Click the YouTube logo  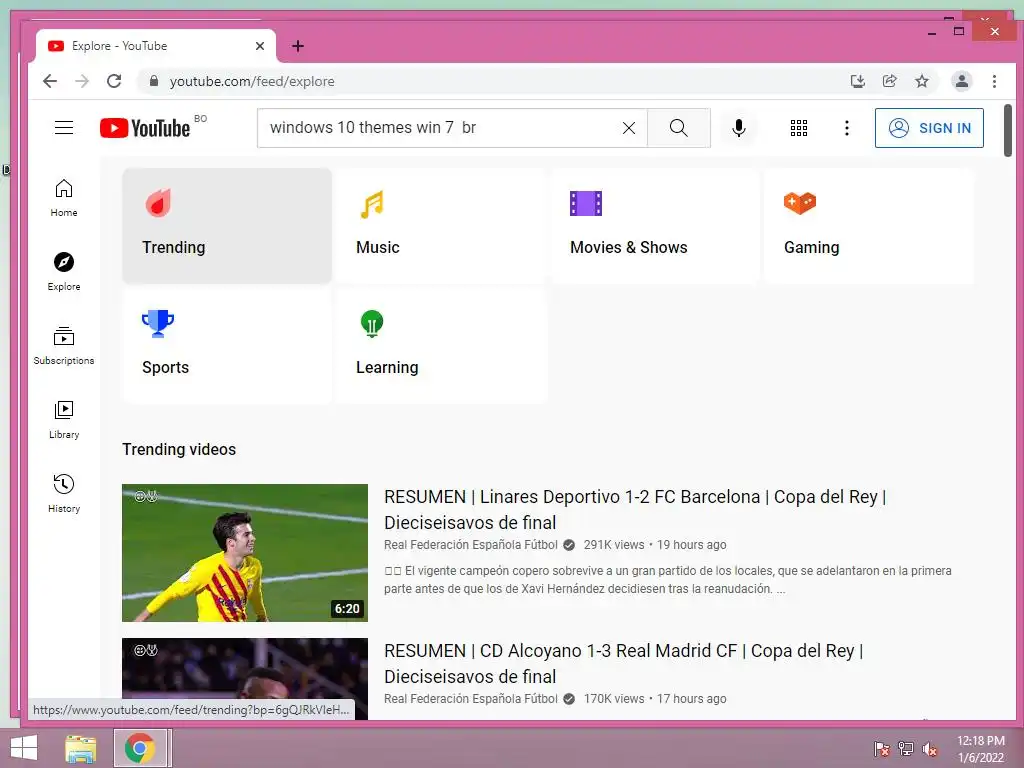145,128
